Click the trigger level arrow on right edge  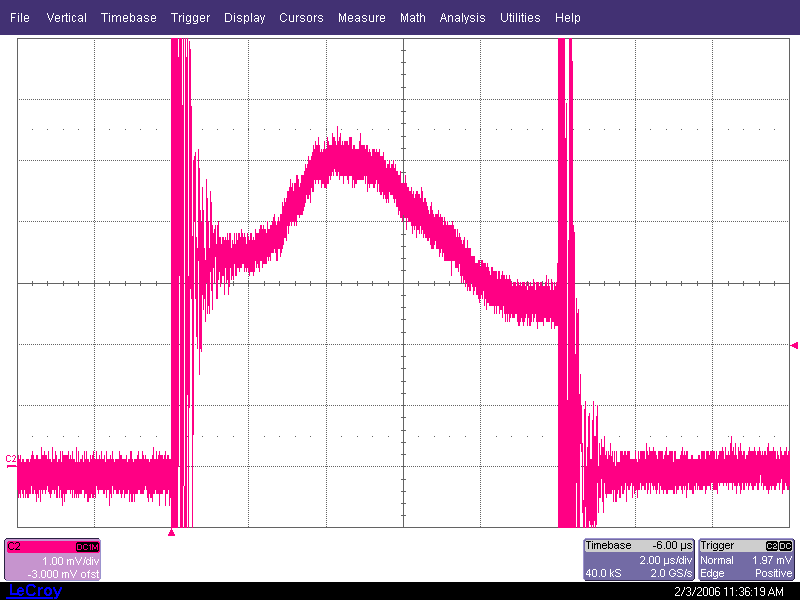794,345
